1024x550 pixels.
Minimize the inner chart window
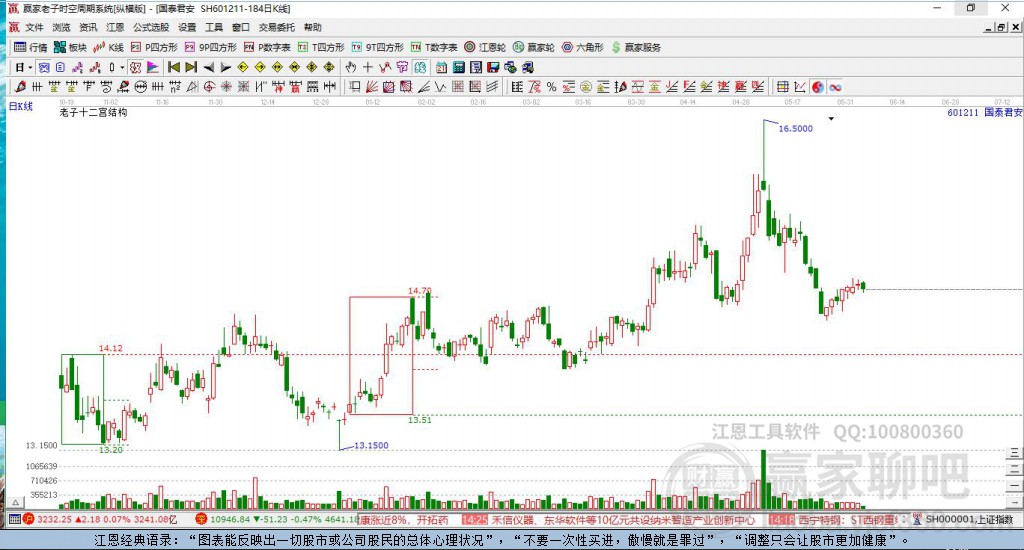point(989,27)
